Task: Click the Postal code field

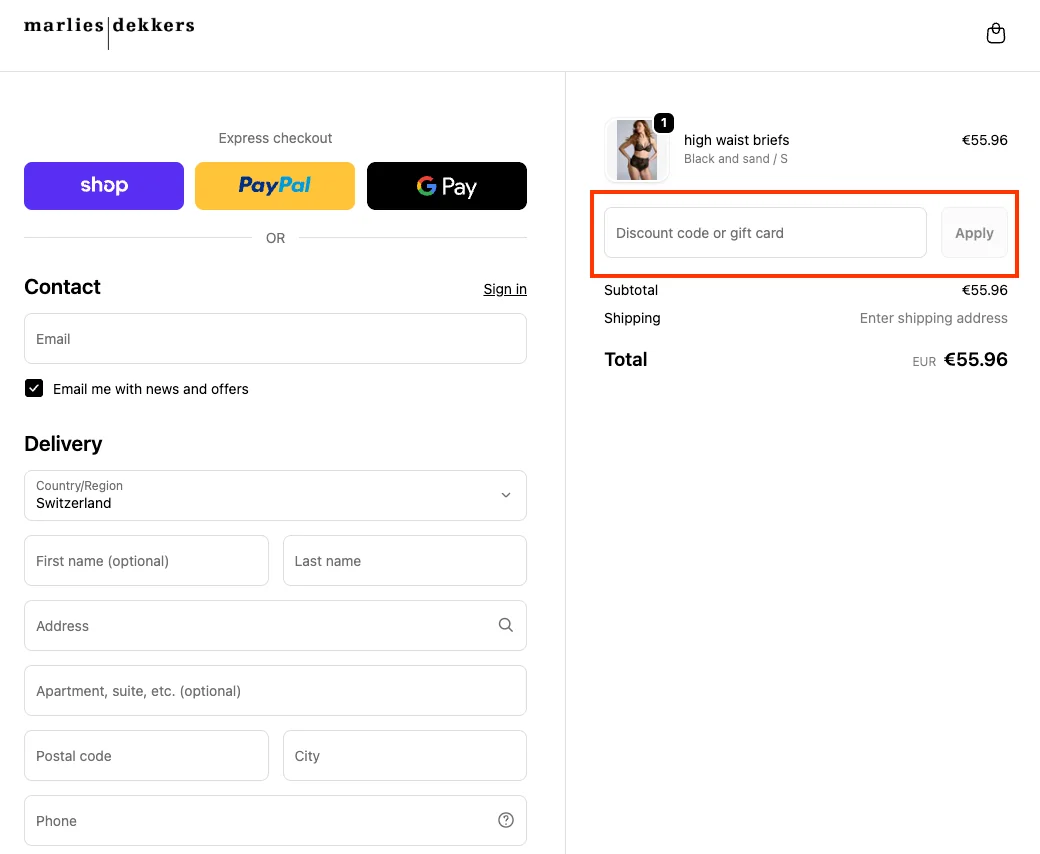Action: [x=146, y=756]
